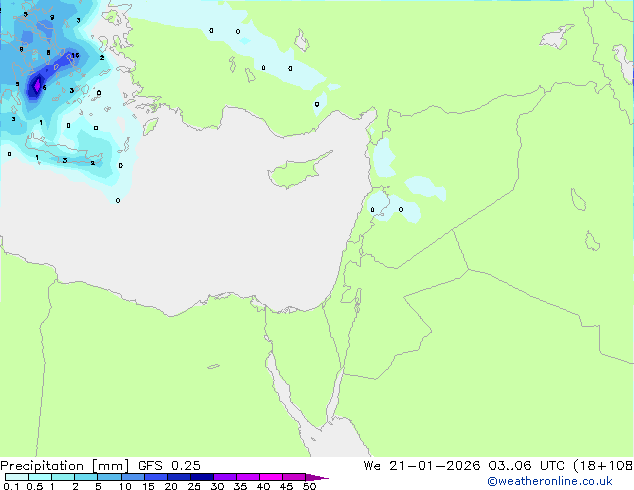The image size is (634, 490).
Task: Select the "30" legend scale label
Action: pyautogui.click(x=217, y=486)
